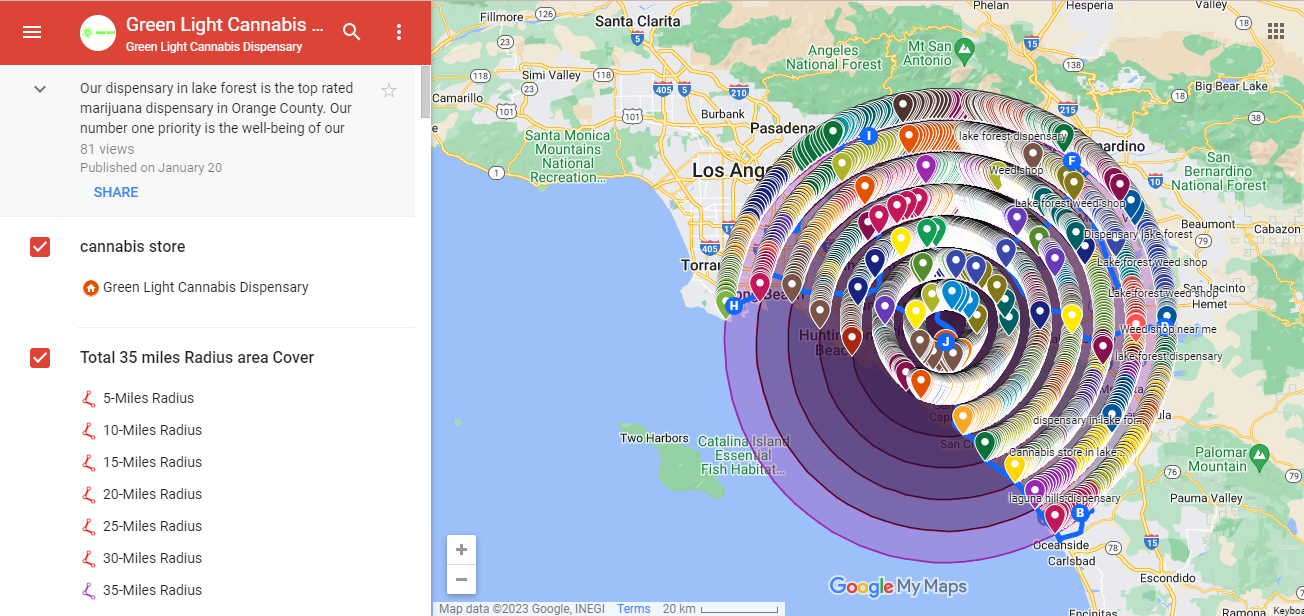The width and height of the screenshot is (1304, 616).
Task: Click the map title in the header
Action: (x=224, y=24)
